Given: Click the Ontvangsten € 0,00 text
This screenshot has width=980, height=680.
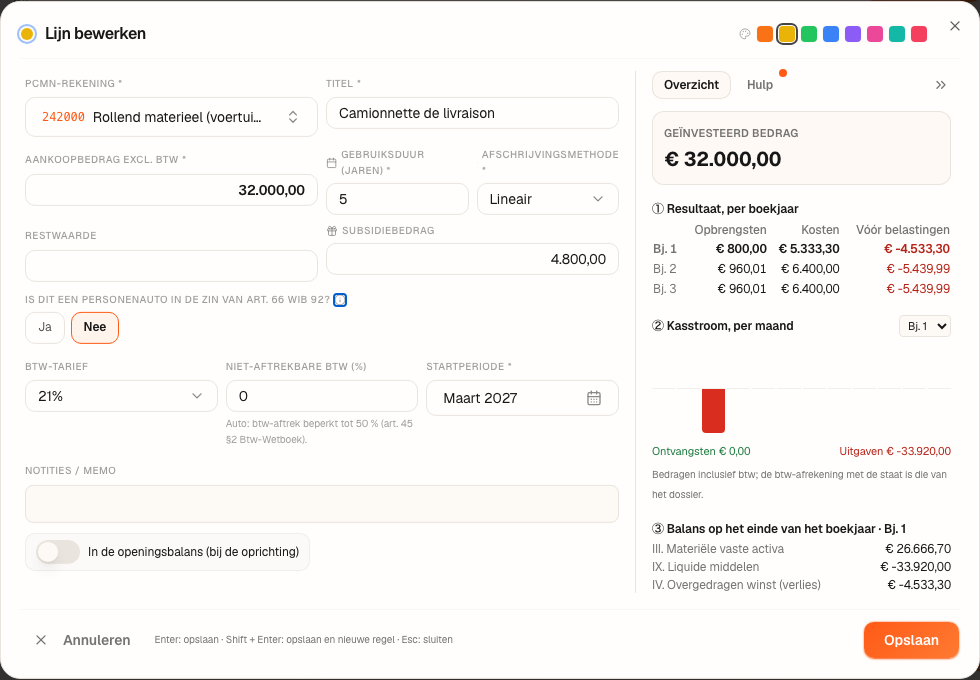Looking at the screenshot, I should click(701, 451).
